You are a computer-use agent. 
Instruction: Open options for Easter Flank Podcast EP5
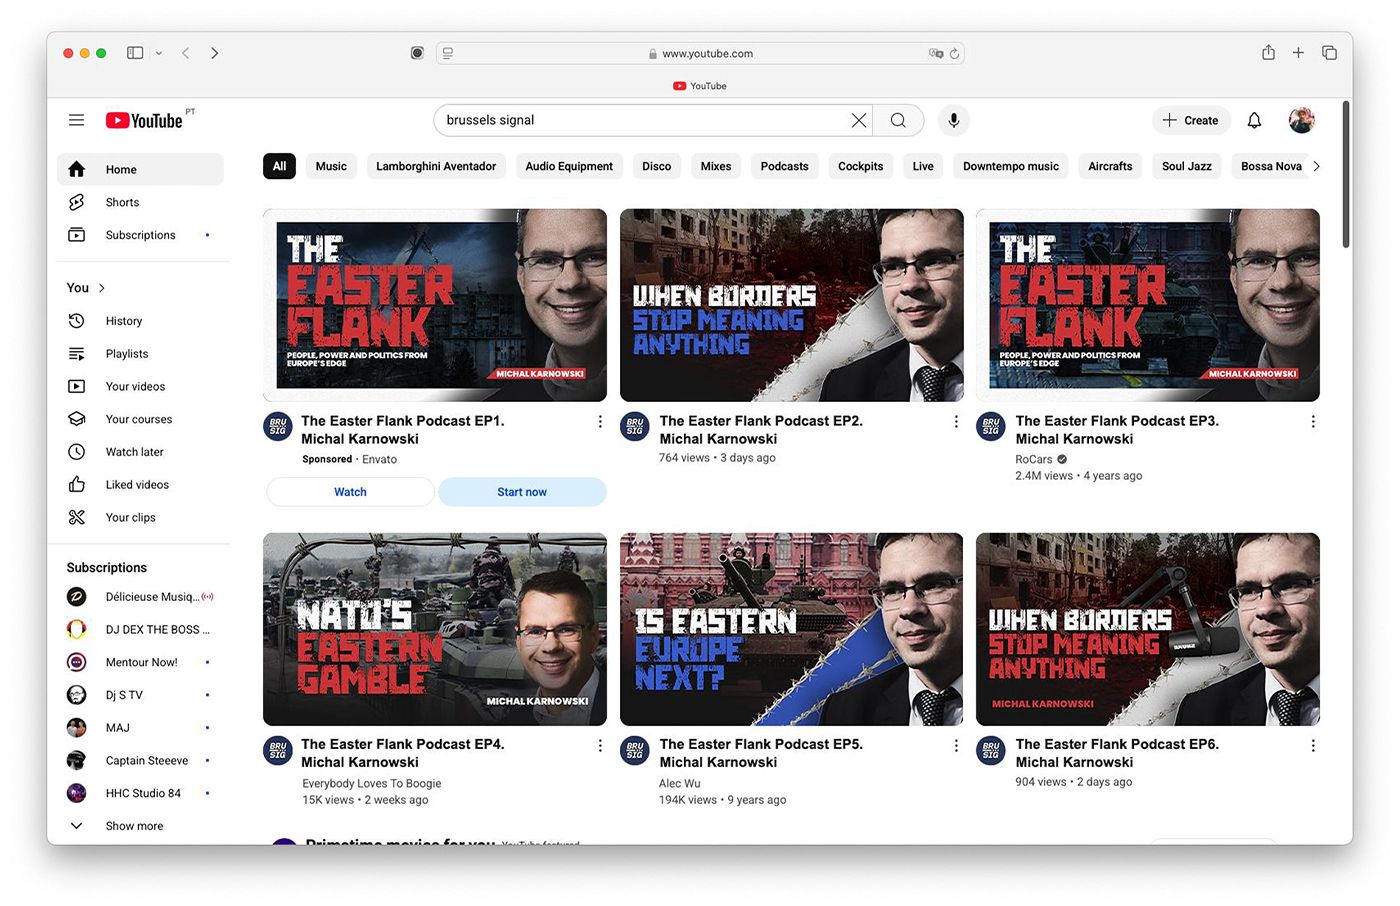click(956, 745)
